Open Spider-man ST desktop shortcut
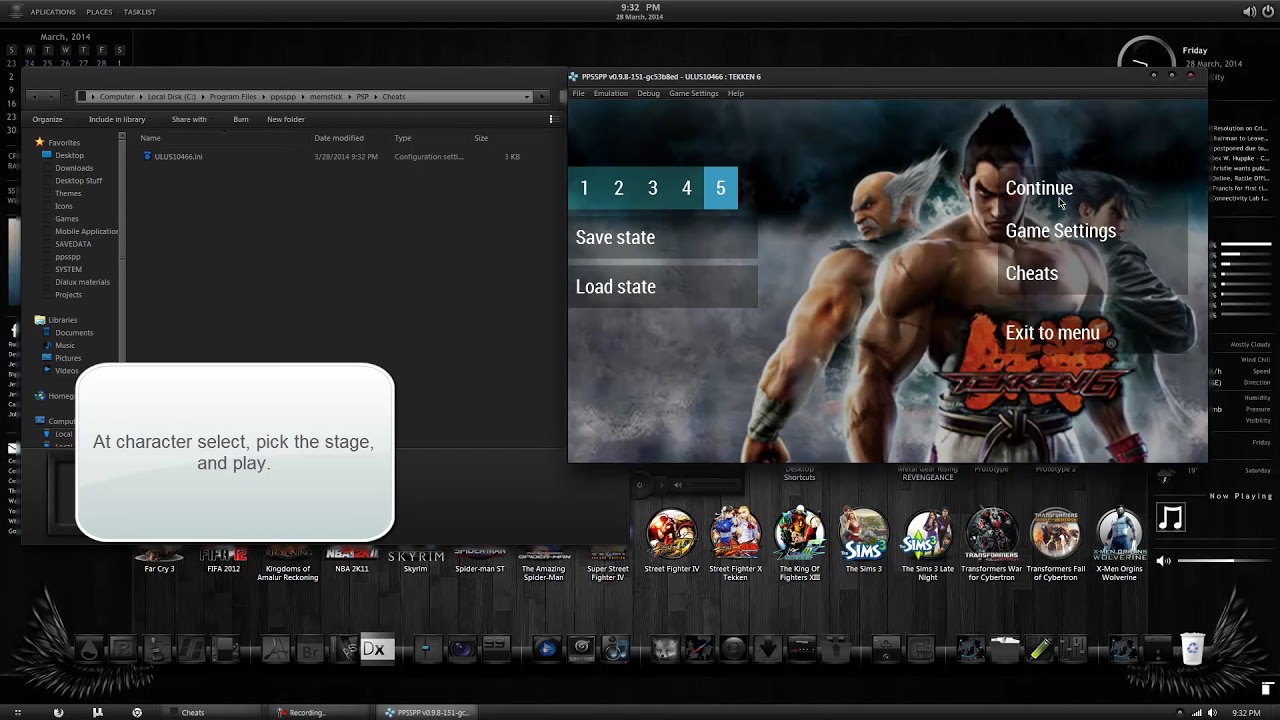Screen dimensions: 1280x720 [480, 557]
